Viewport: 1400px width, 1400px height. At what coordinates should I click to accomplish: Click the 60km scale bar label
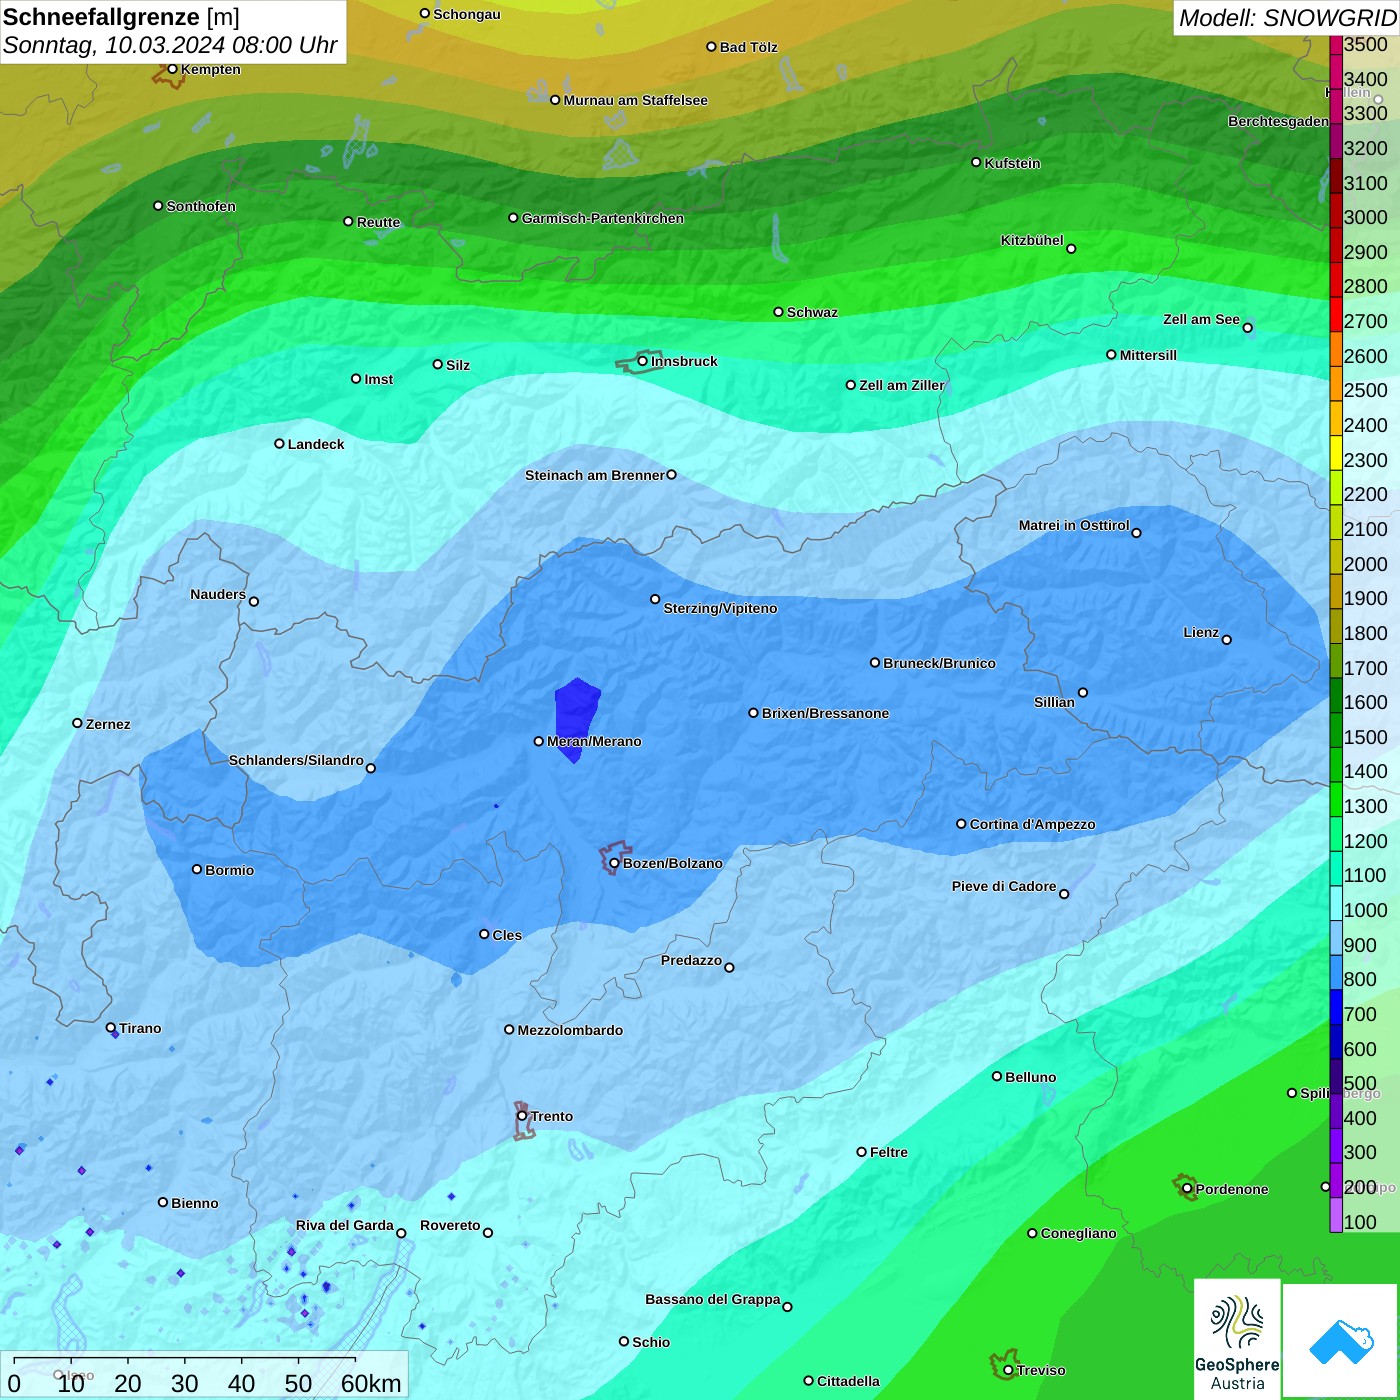371,1383
